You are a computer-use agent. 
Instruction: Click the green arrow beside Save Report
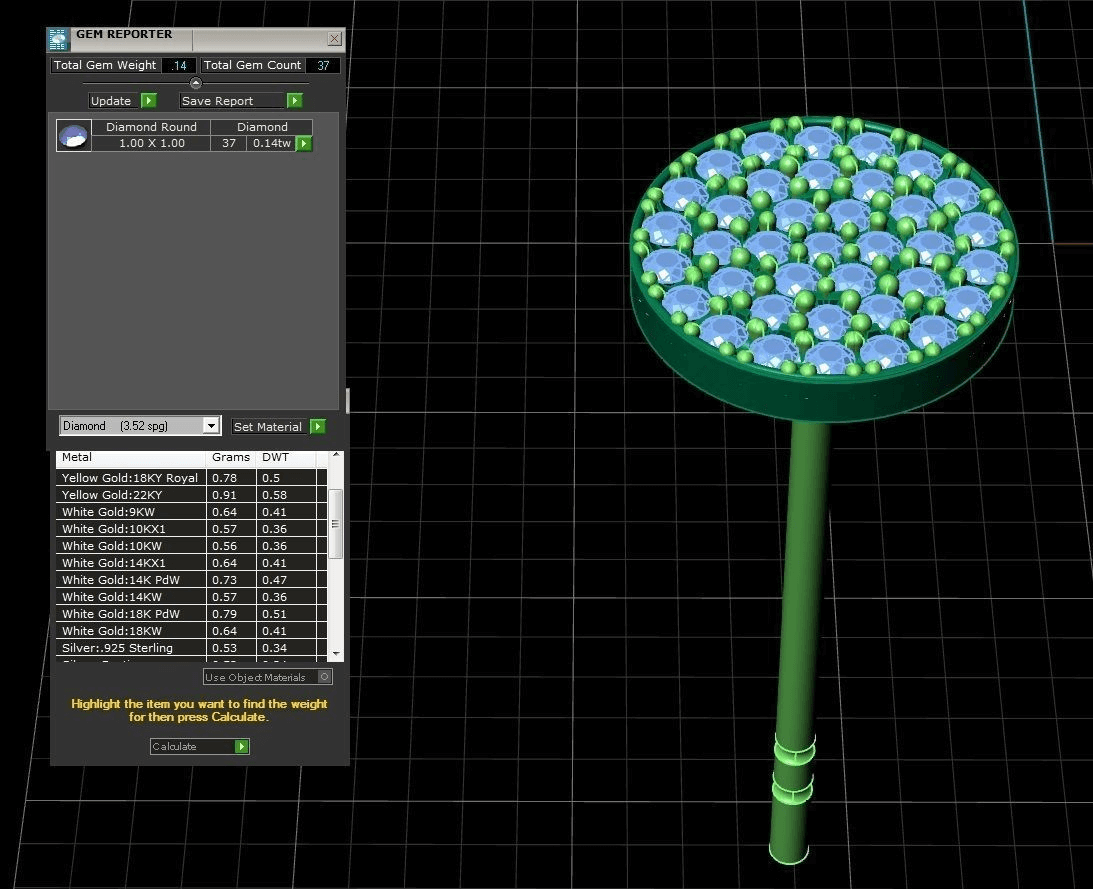(x=294, y=101)
